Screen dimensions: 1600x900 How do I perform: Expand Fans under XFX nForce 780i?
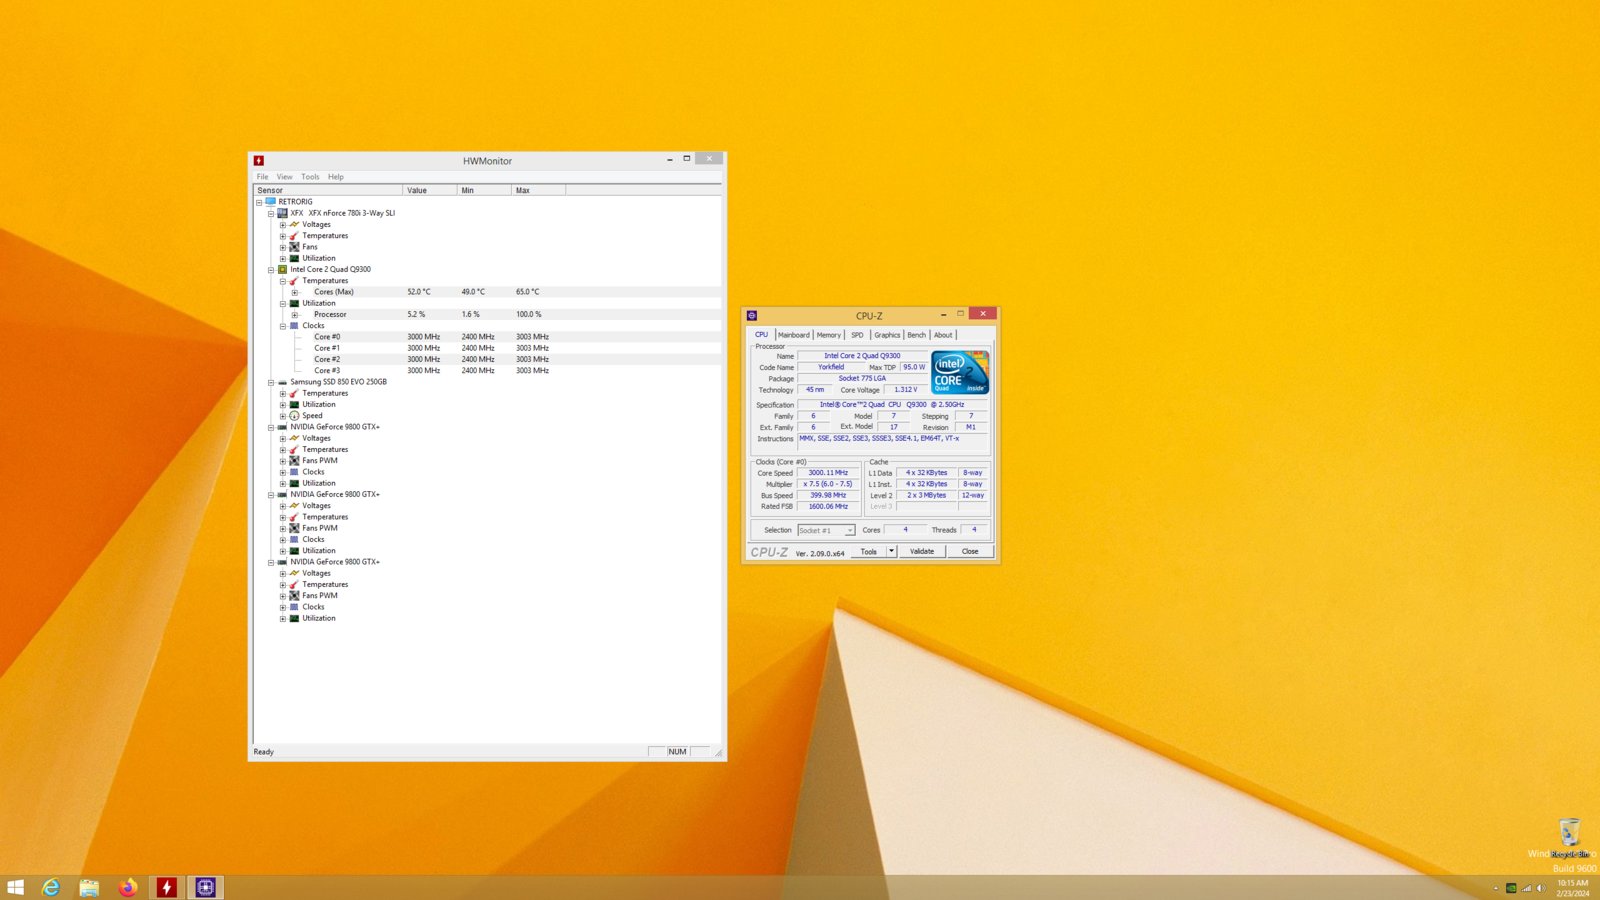(x=283, y=247)
